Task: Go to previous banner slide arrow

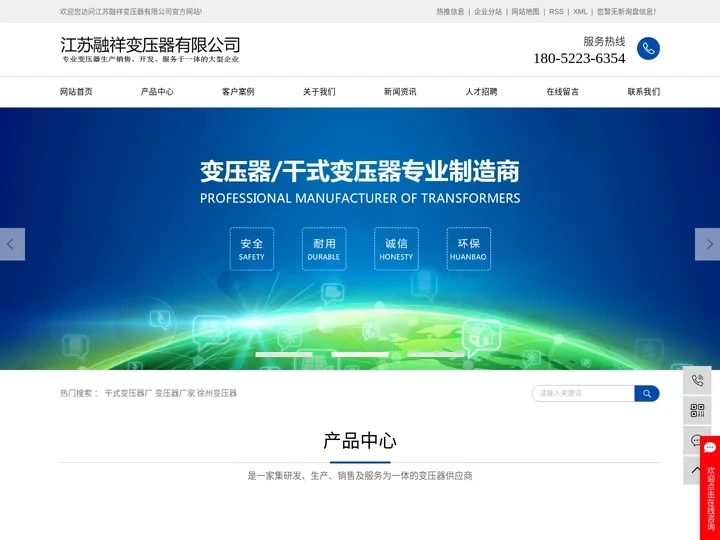Action: pos(12,244)
